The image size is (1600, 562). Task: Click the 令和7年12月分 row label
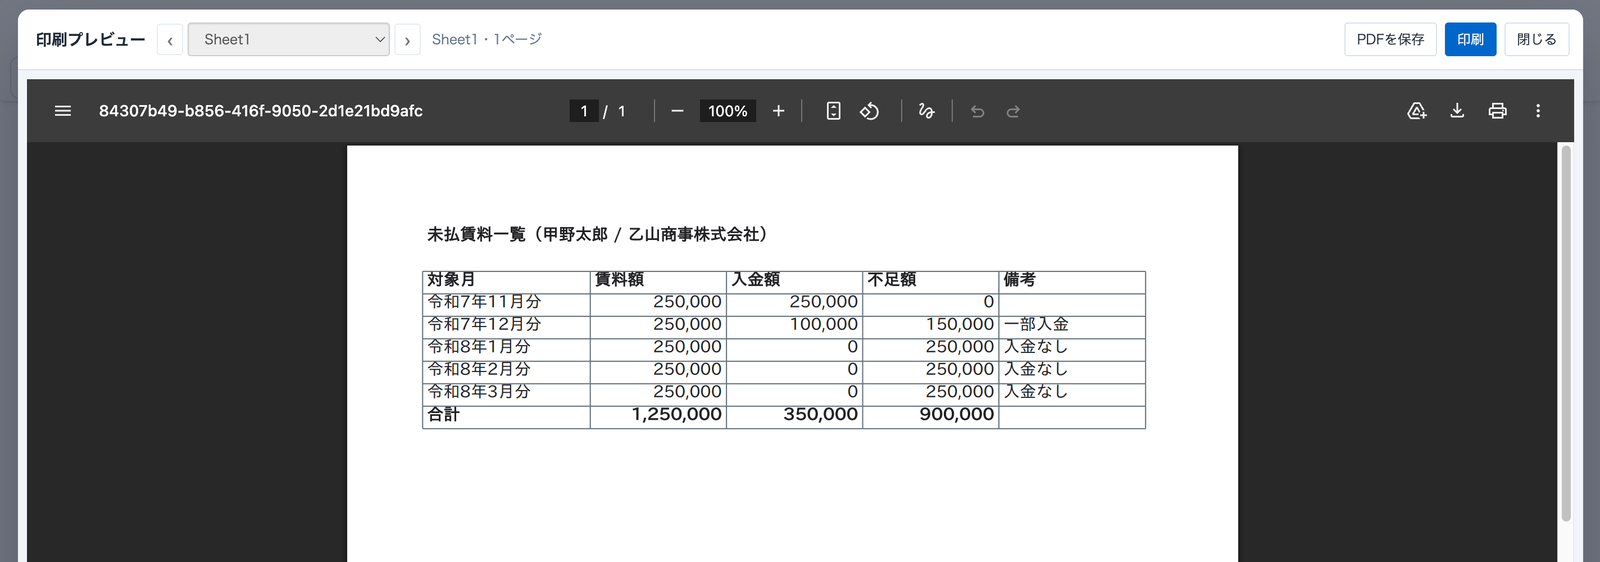484,324
